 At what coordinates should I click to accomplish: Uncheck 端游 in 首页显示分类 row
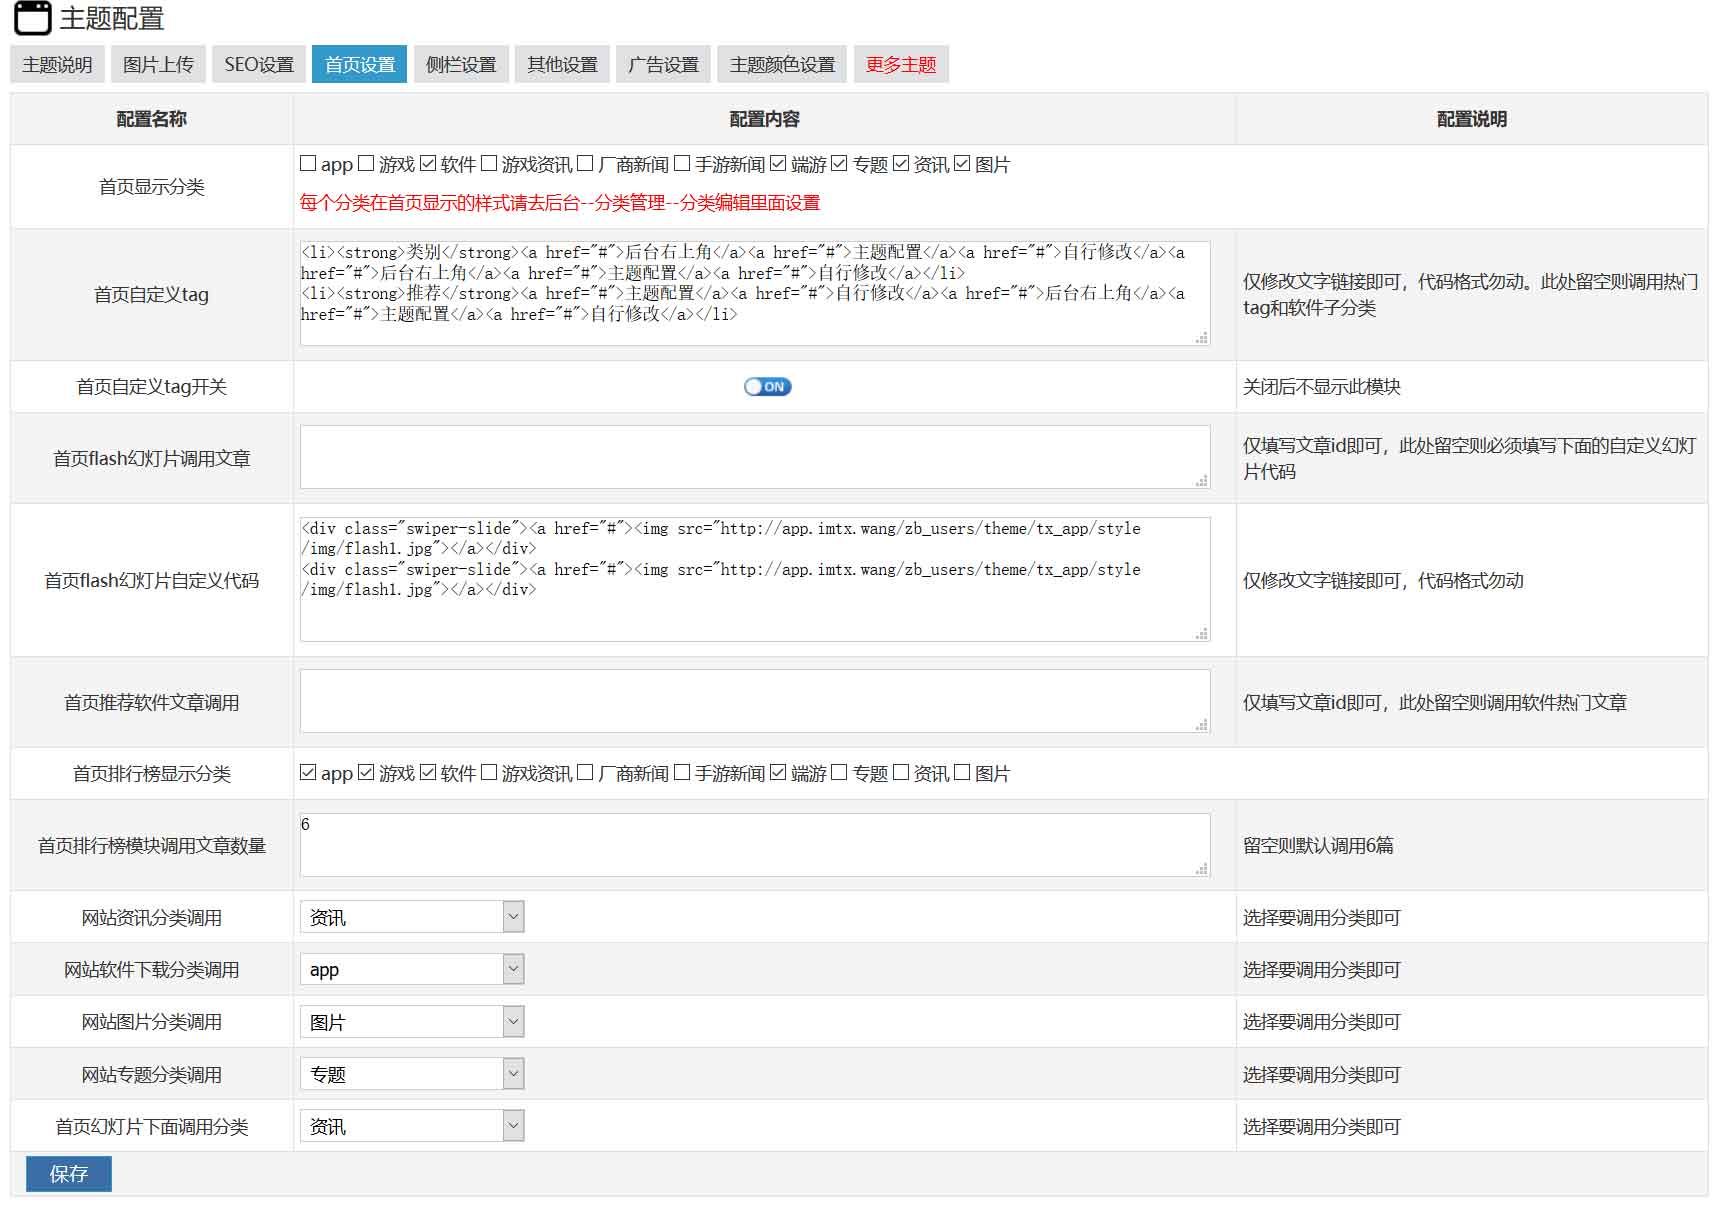click(x=778, y=163)
